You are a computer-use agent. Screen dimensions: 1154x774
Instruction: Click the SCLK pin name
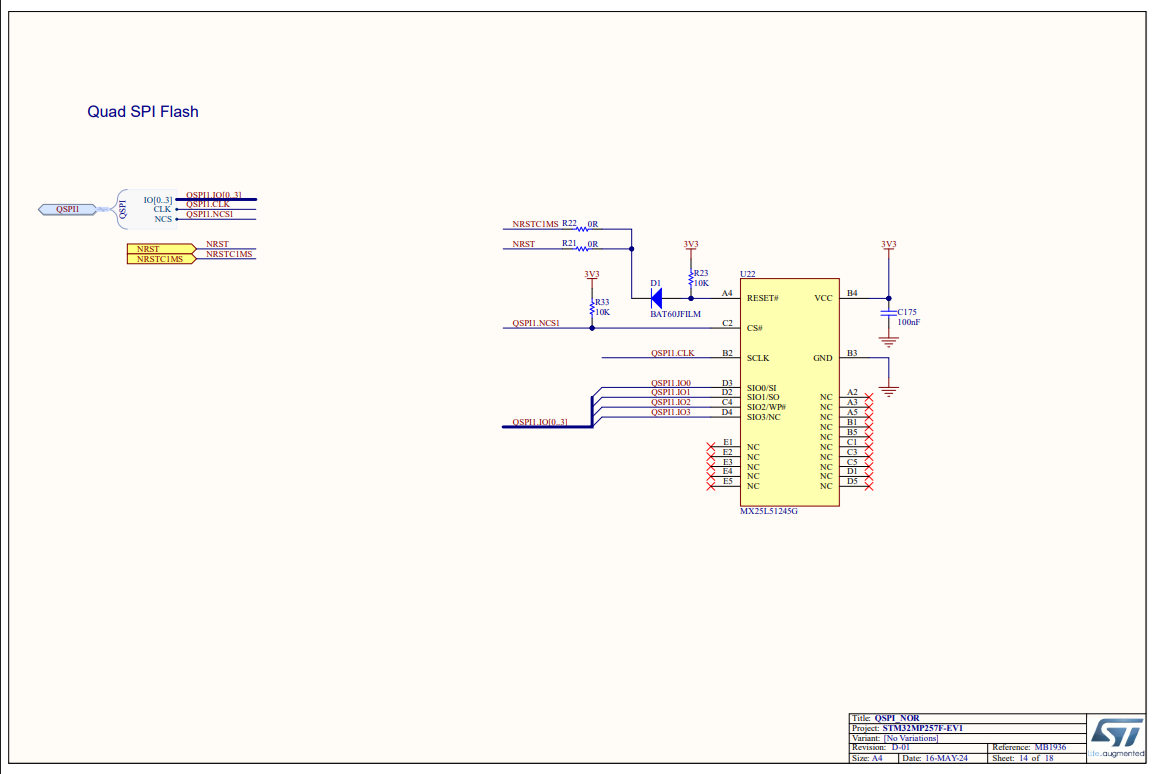[758, 358]
